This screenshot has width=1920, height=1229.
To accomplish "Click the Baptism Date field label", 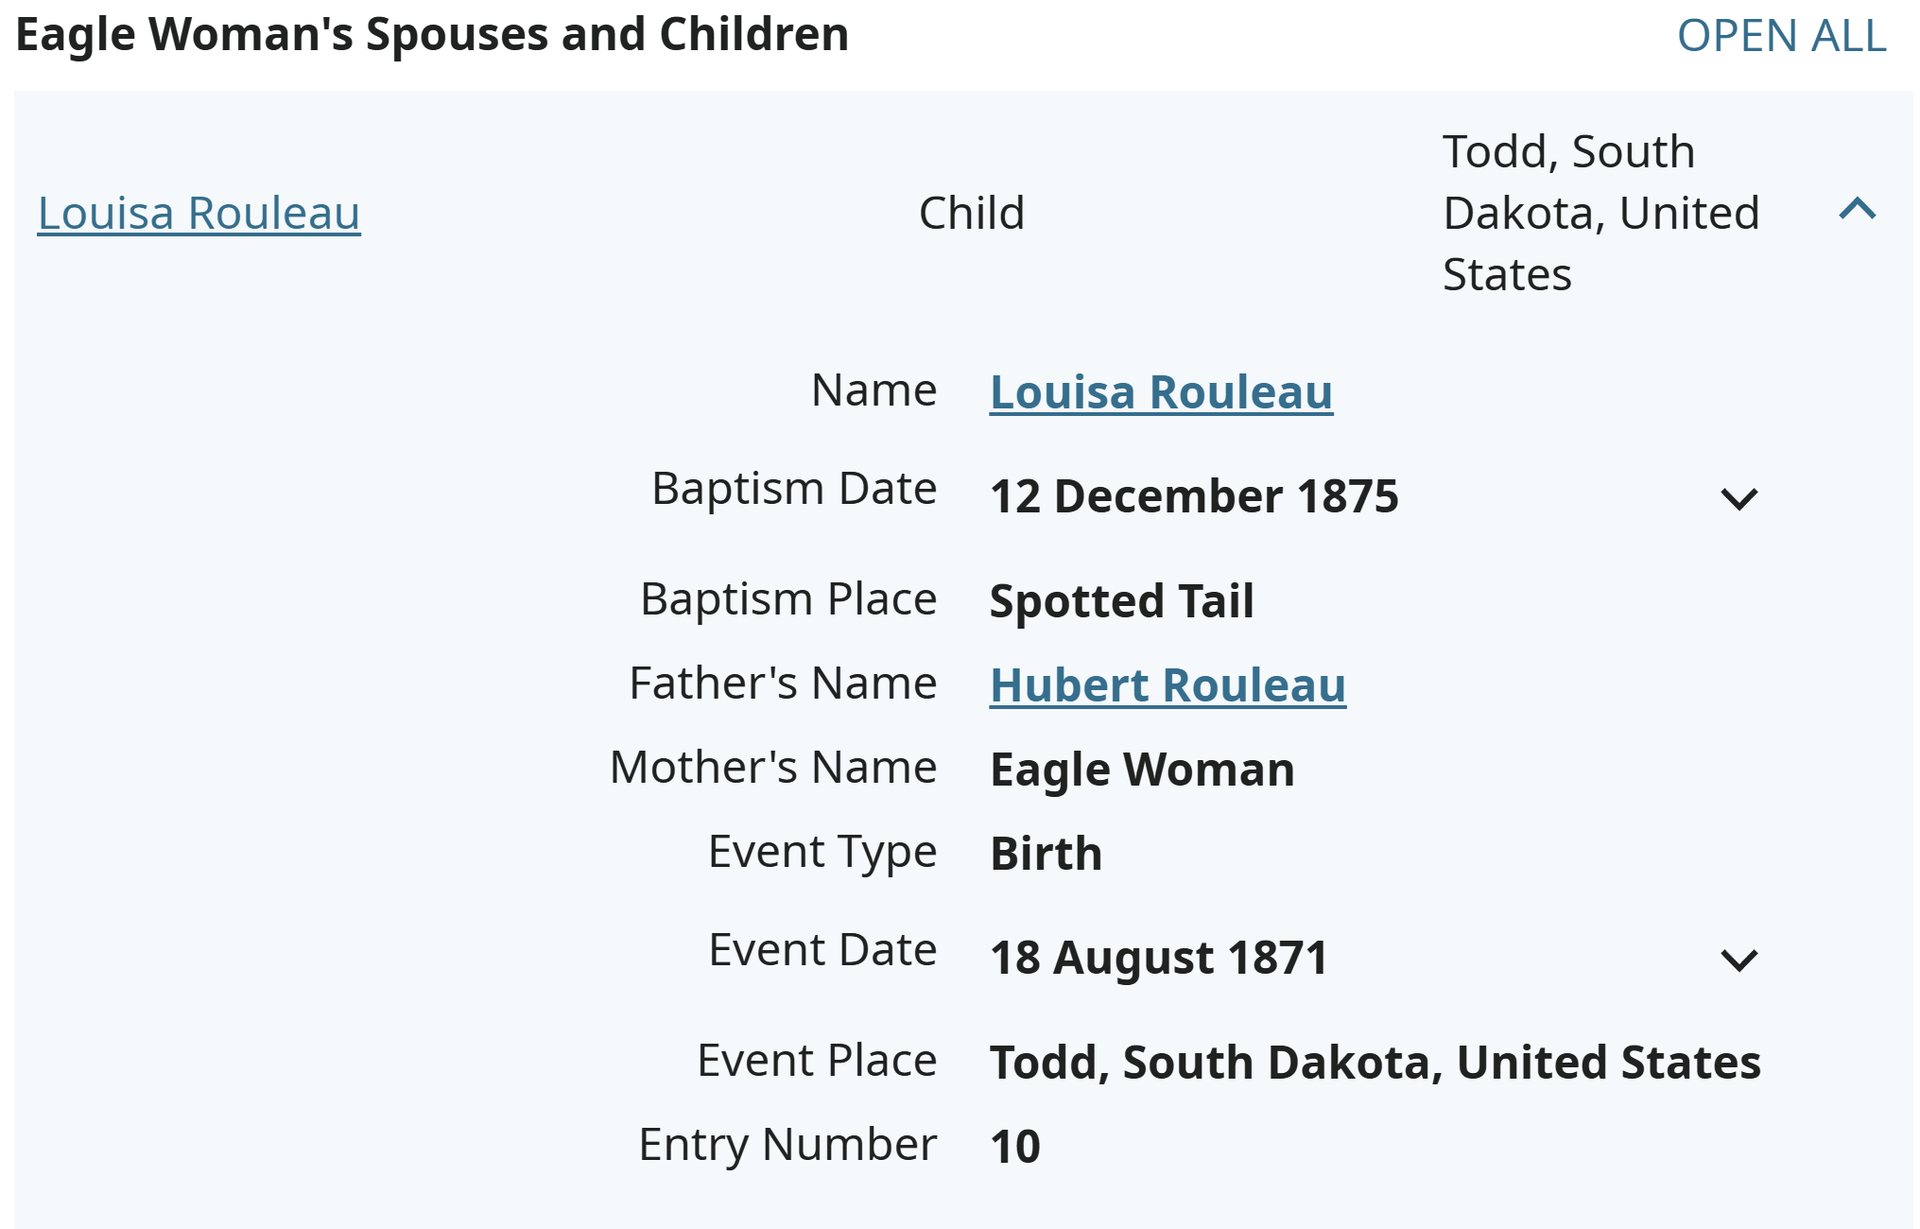I will [794, 488].
